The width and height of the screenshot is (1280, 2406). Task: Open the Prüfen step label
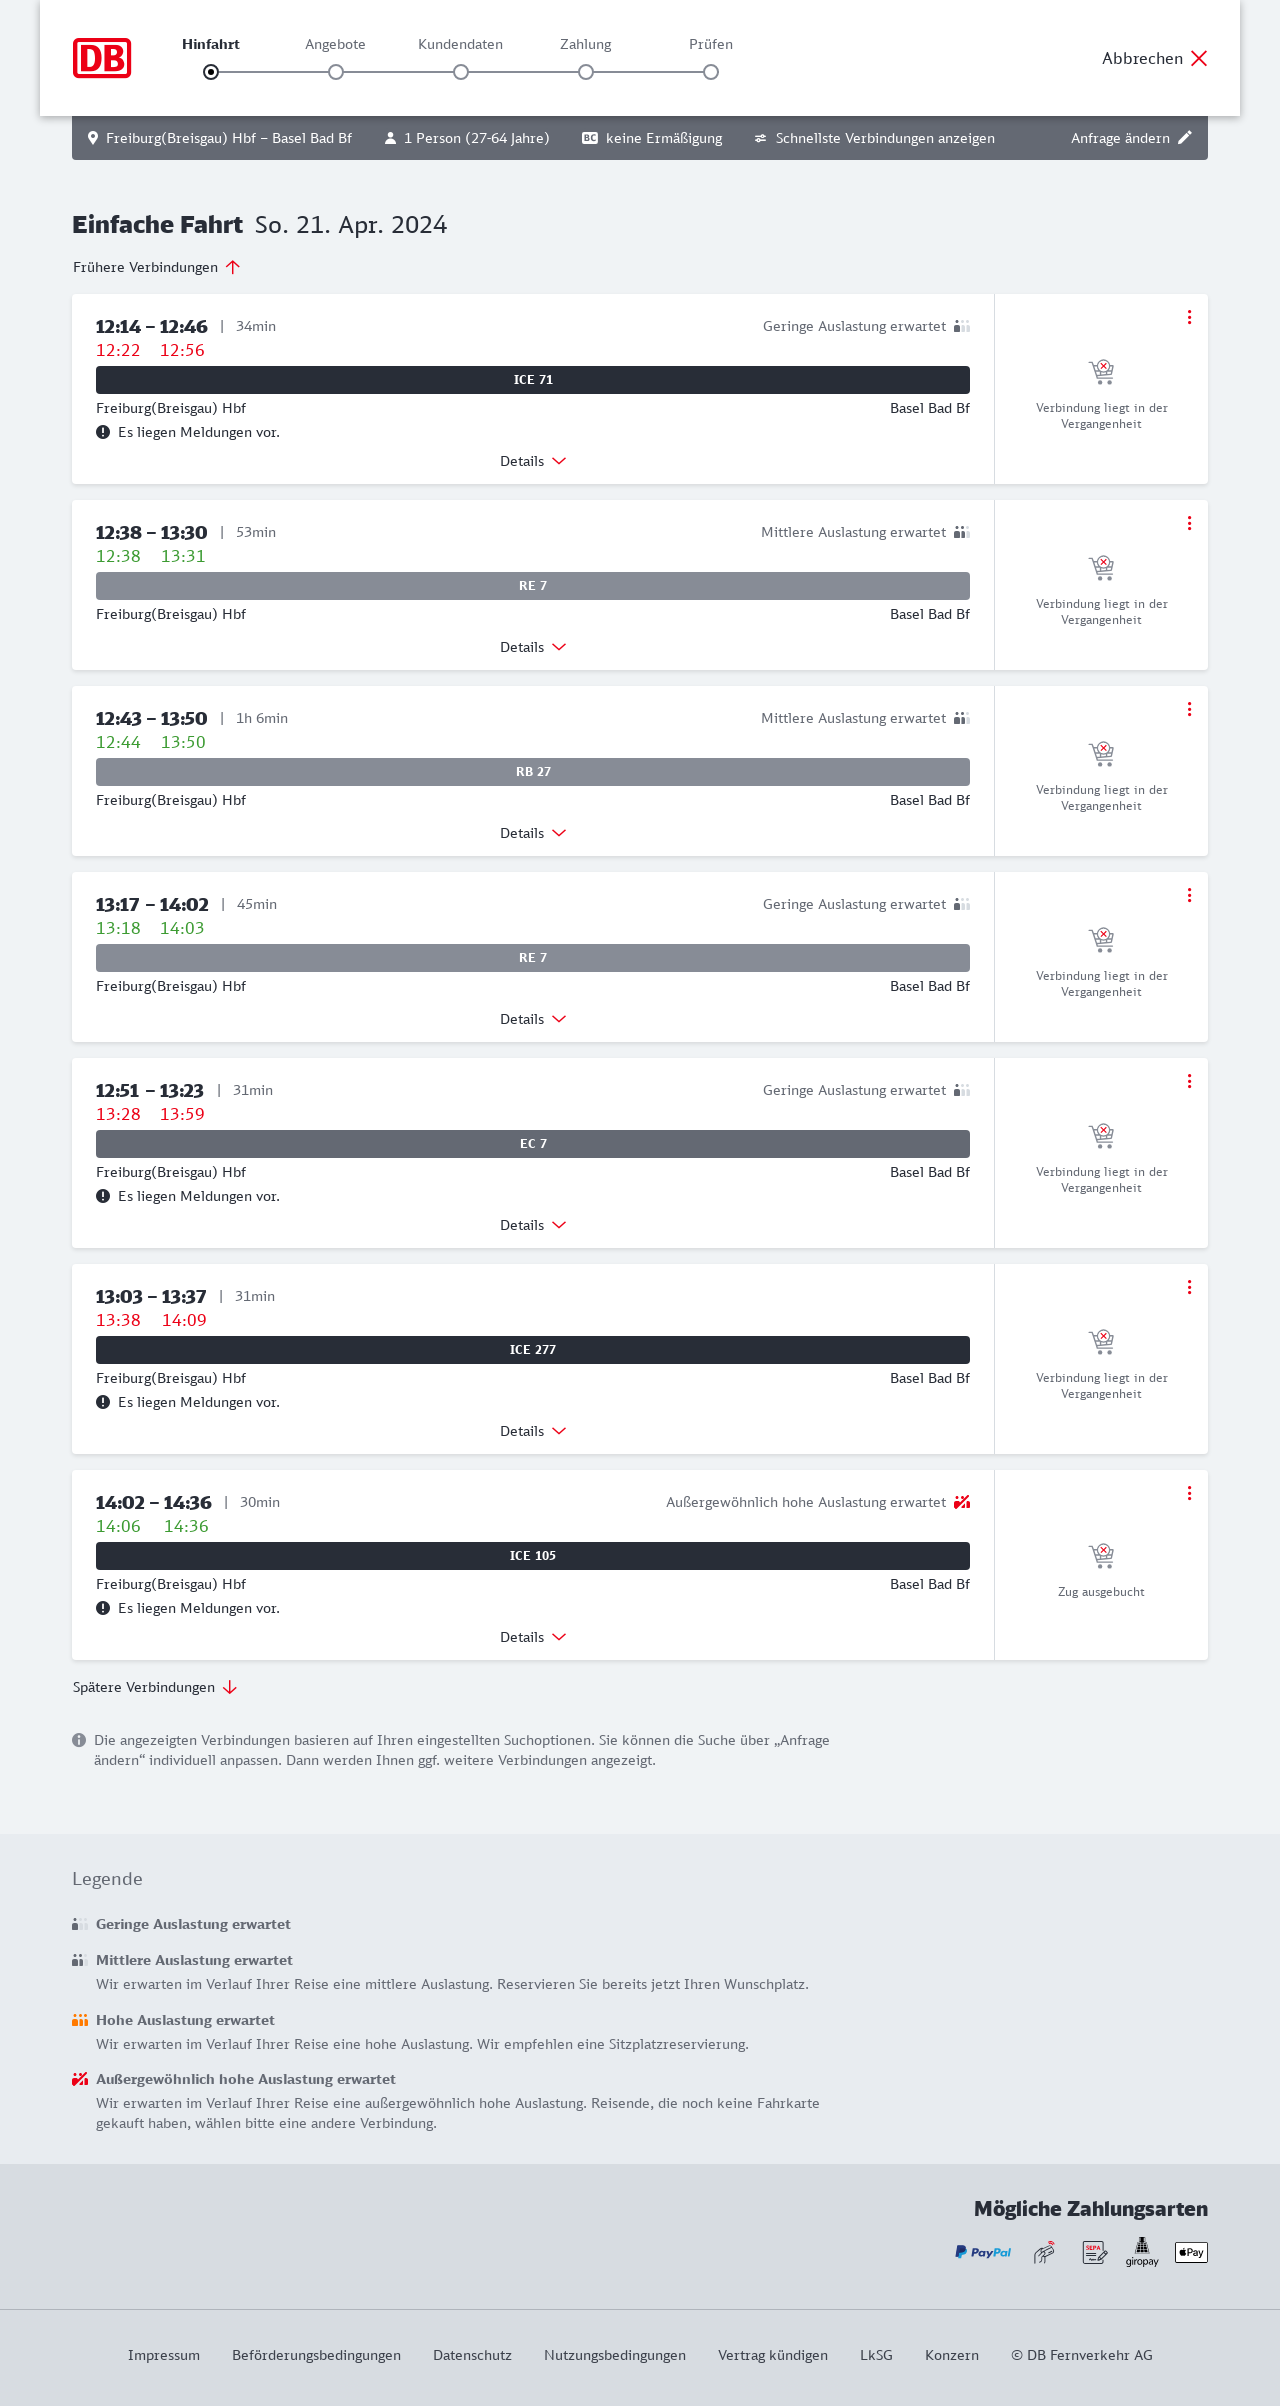[x=711, y=44]
